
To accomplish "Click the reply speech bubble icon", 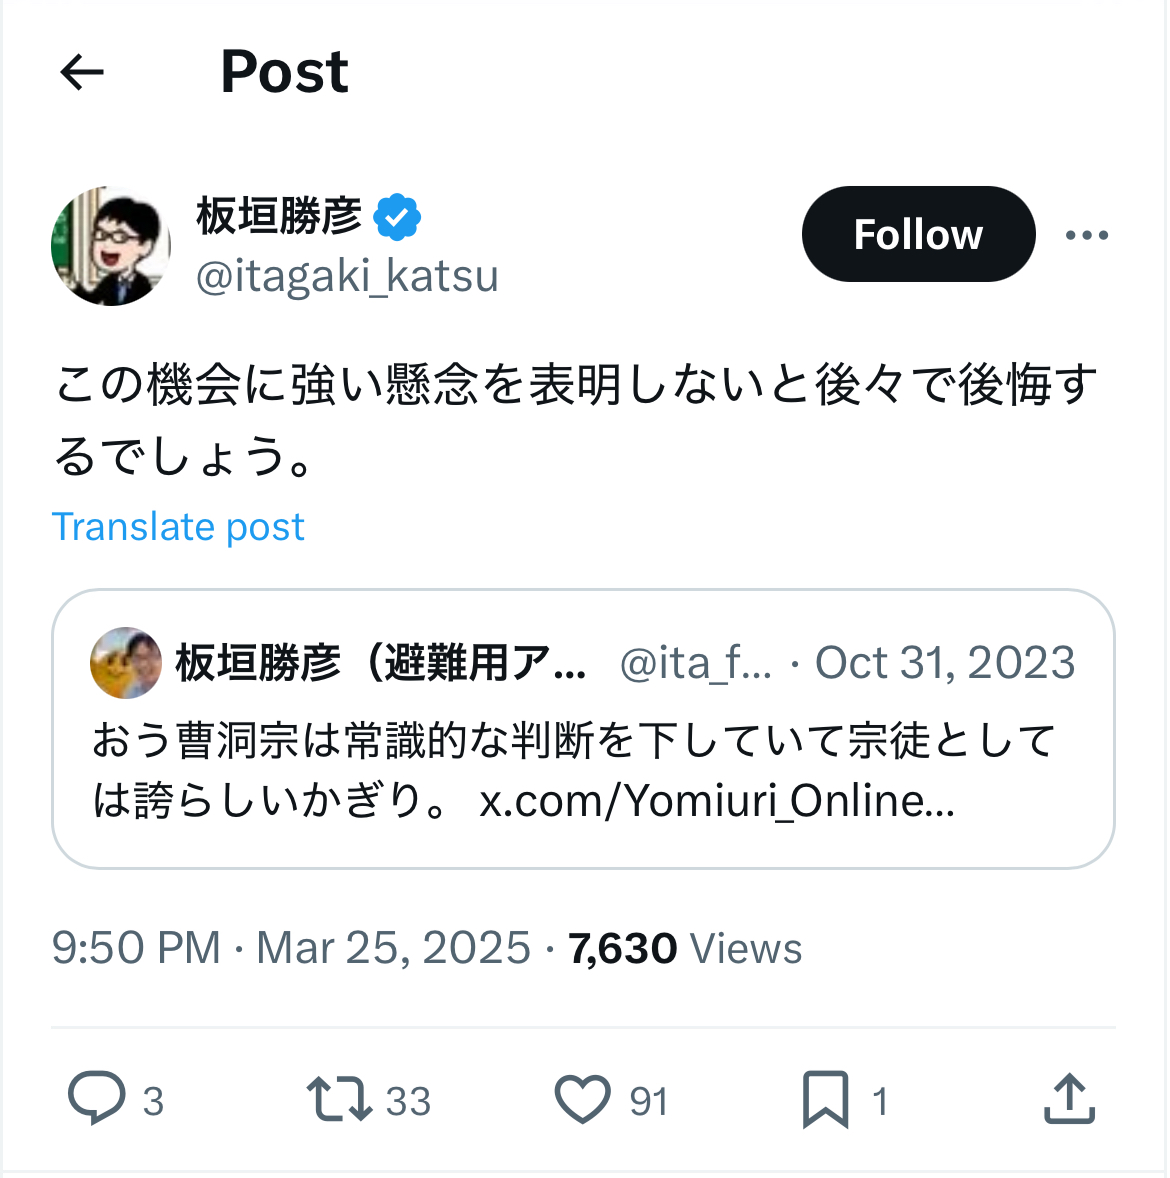I will click(96, 1099).
